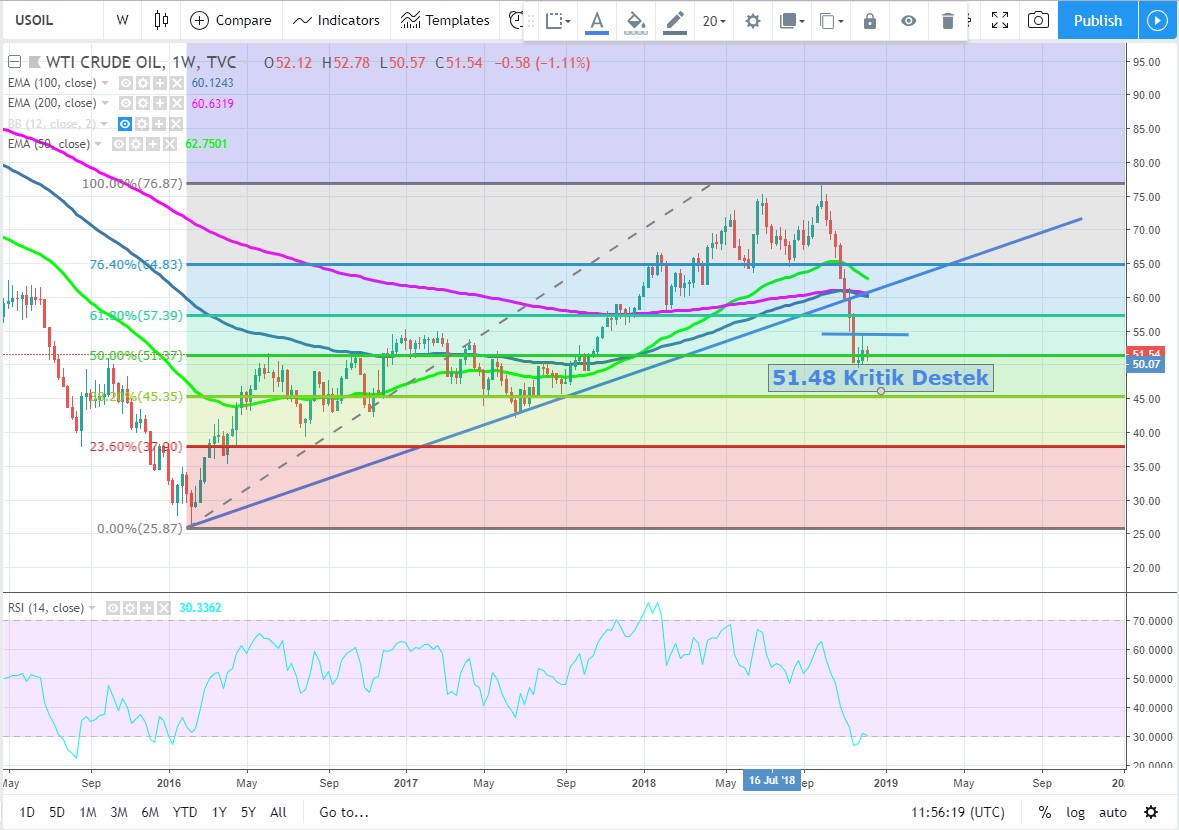Open chart settings gear at bottom right
This screenshot has width=1179, height=830.
[1151, 812]
